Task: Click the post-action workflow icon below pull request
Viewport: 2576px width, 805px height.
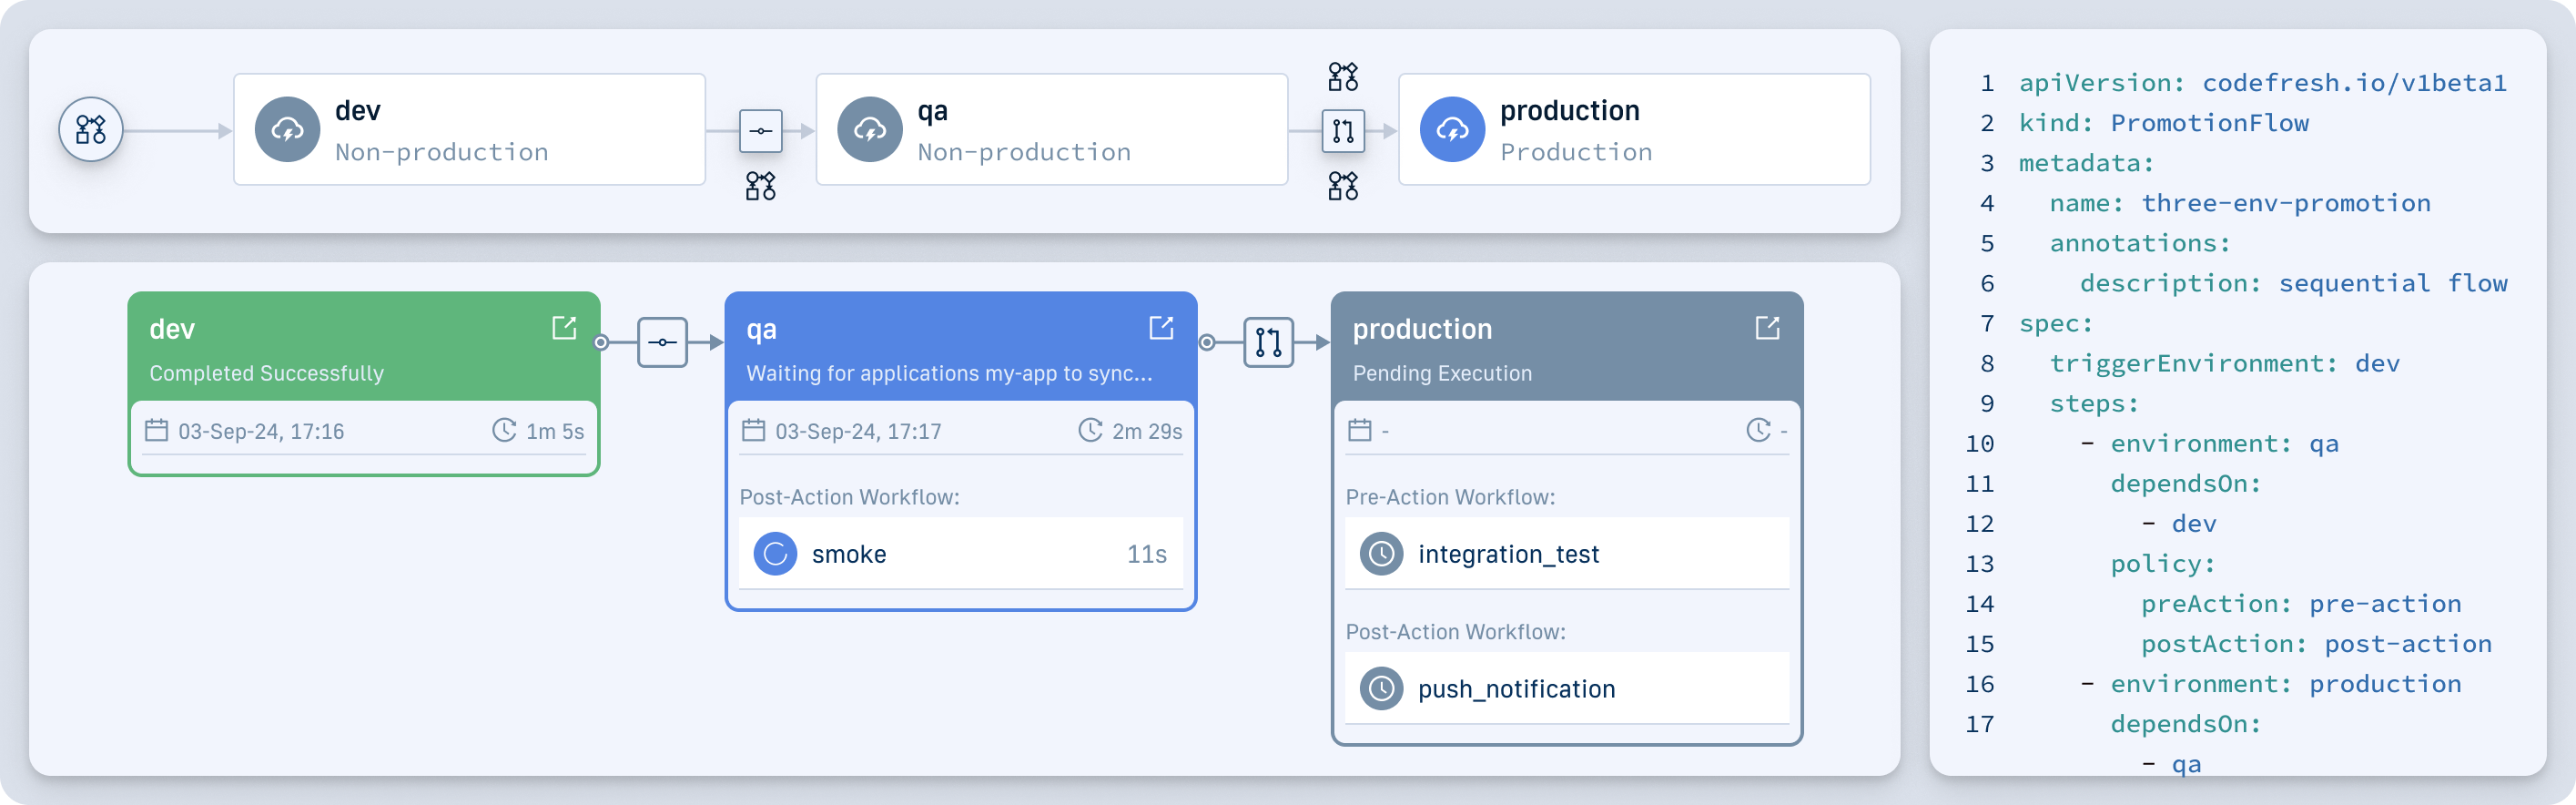Action: point(1342,186)
